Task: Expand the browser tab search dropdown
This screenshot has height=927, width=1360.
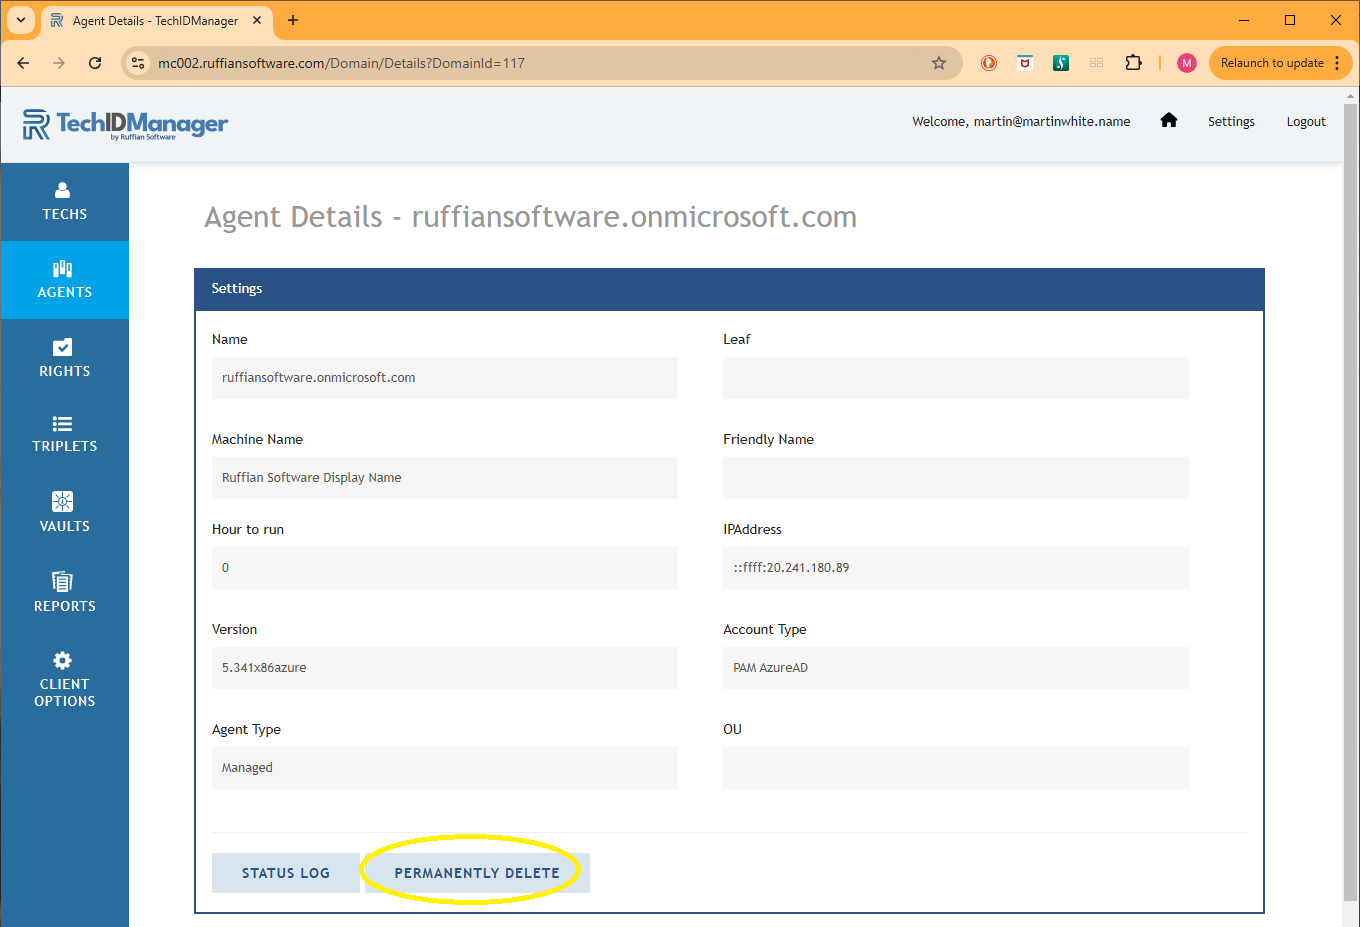Action: tap(20, 20)
